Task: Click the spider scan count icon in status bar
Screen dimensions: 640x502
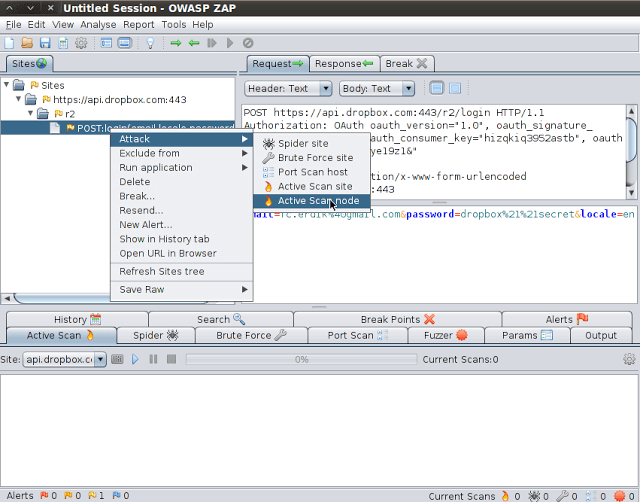Action: [534, 496]
